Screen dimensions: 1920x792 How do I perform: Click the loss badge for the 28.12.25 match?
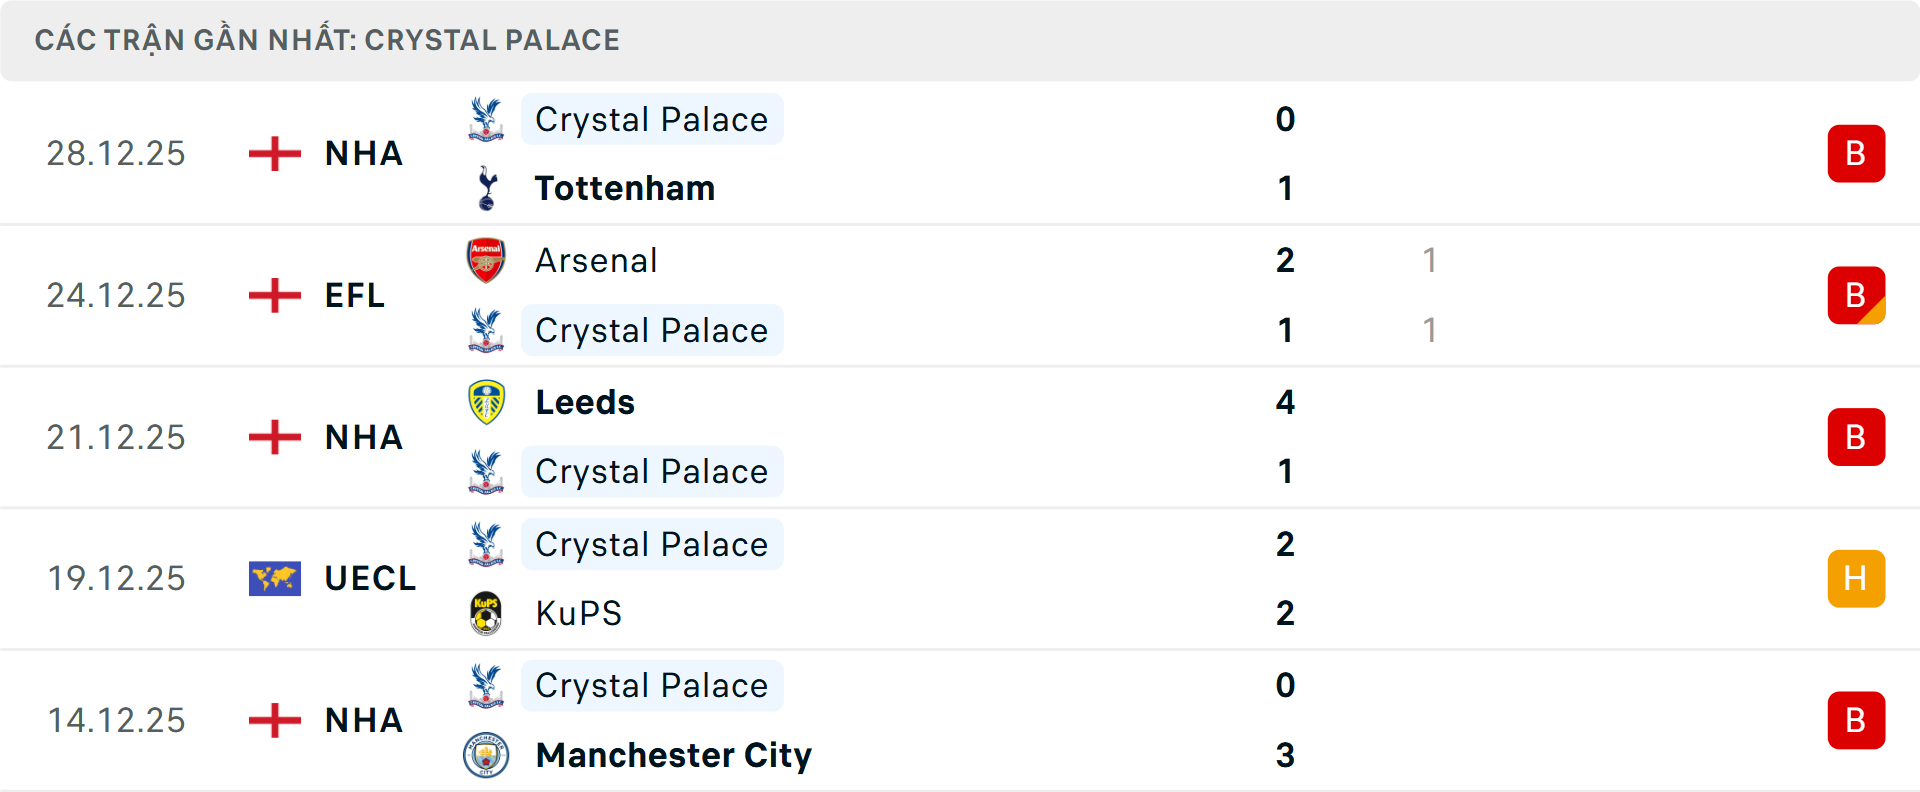1856,153
